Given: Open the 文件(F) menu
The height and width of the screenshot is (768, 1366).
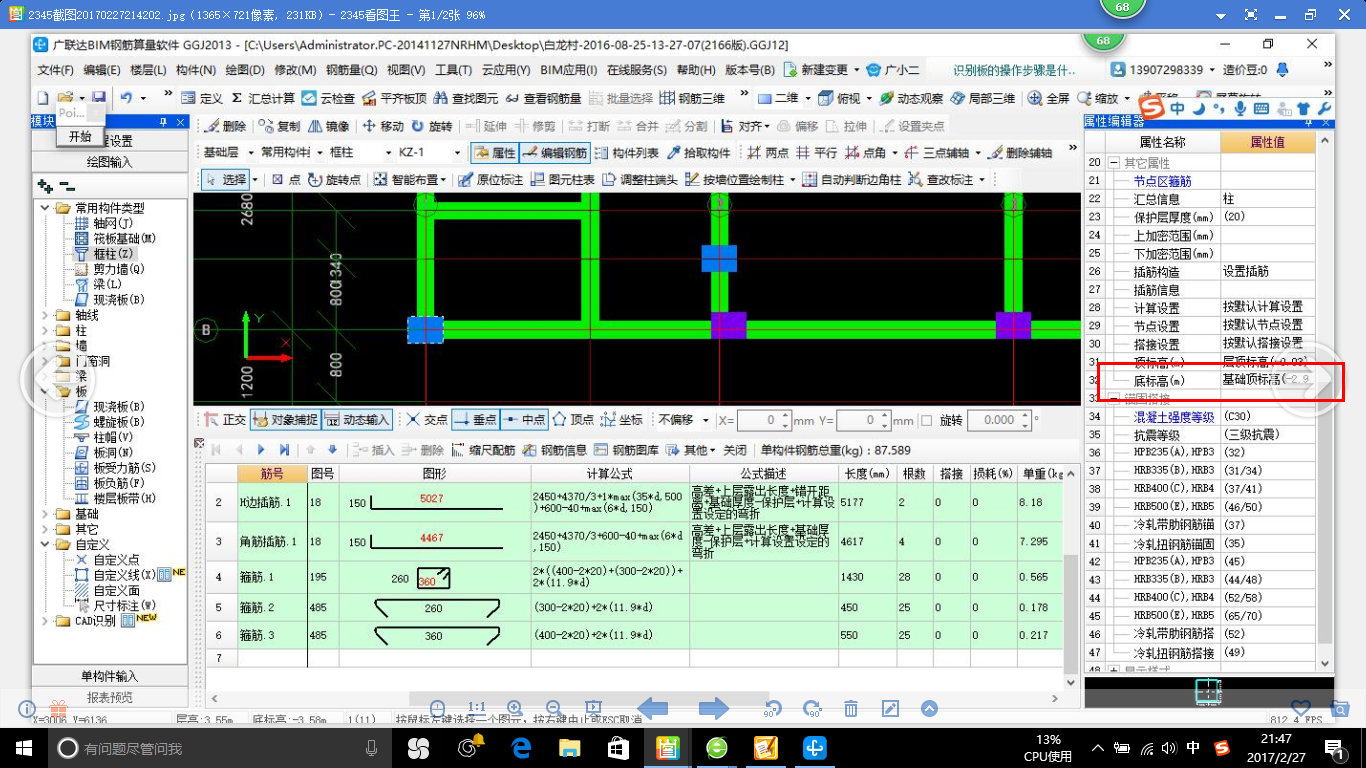Looking at the screenshot, I should 56,70.
